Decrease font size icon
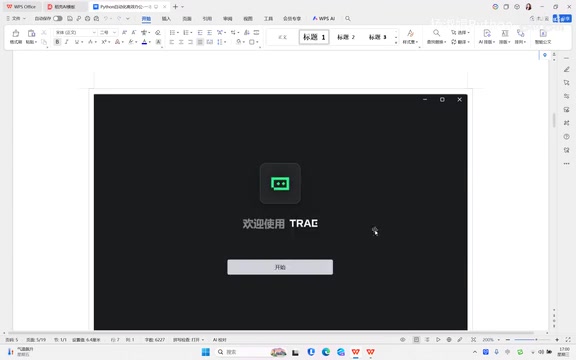The width and height of the screenshot is (576, 360). [x=134, y=33]
